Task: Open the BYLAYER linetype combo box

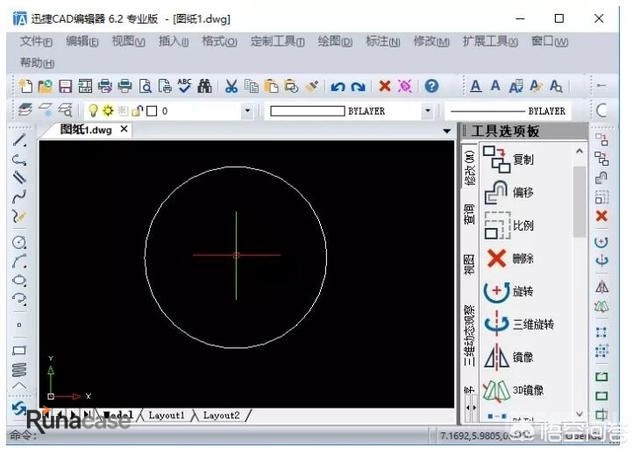Action: (508, 111)
